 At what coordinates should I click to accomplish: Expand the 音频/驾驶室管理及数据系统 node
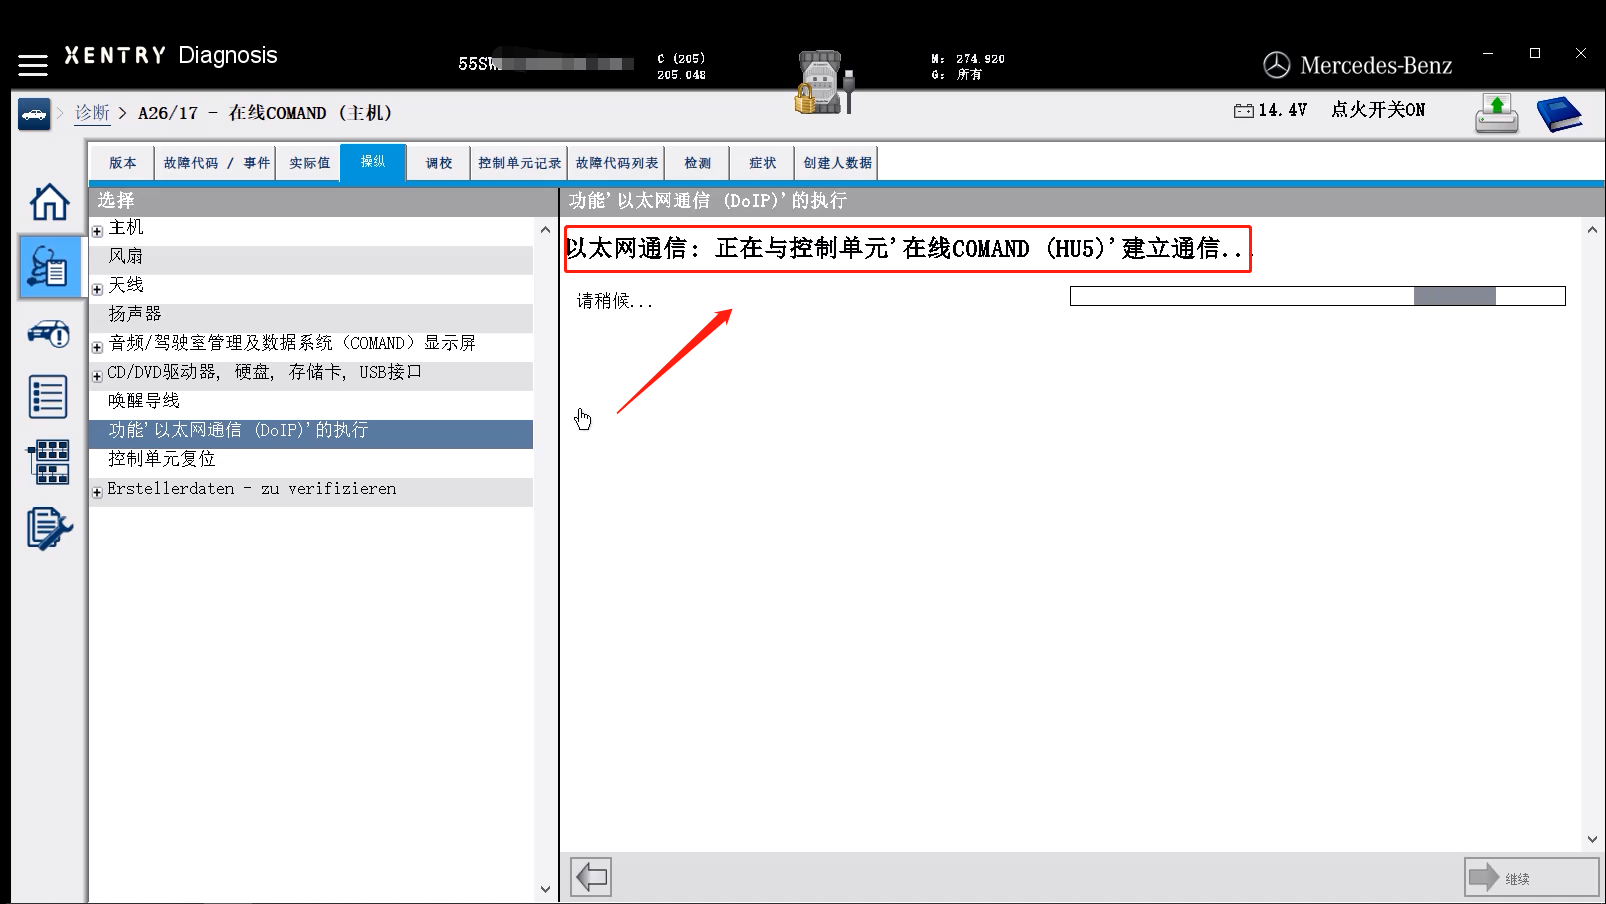[97, 347]
